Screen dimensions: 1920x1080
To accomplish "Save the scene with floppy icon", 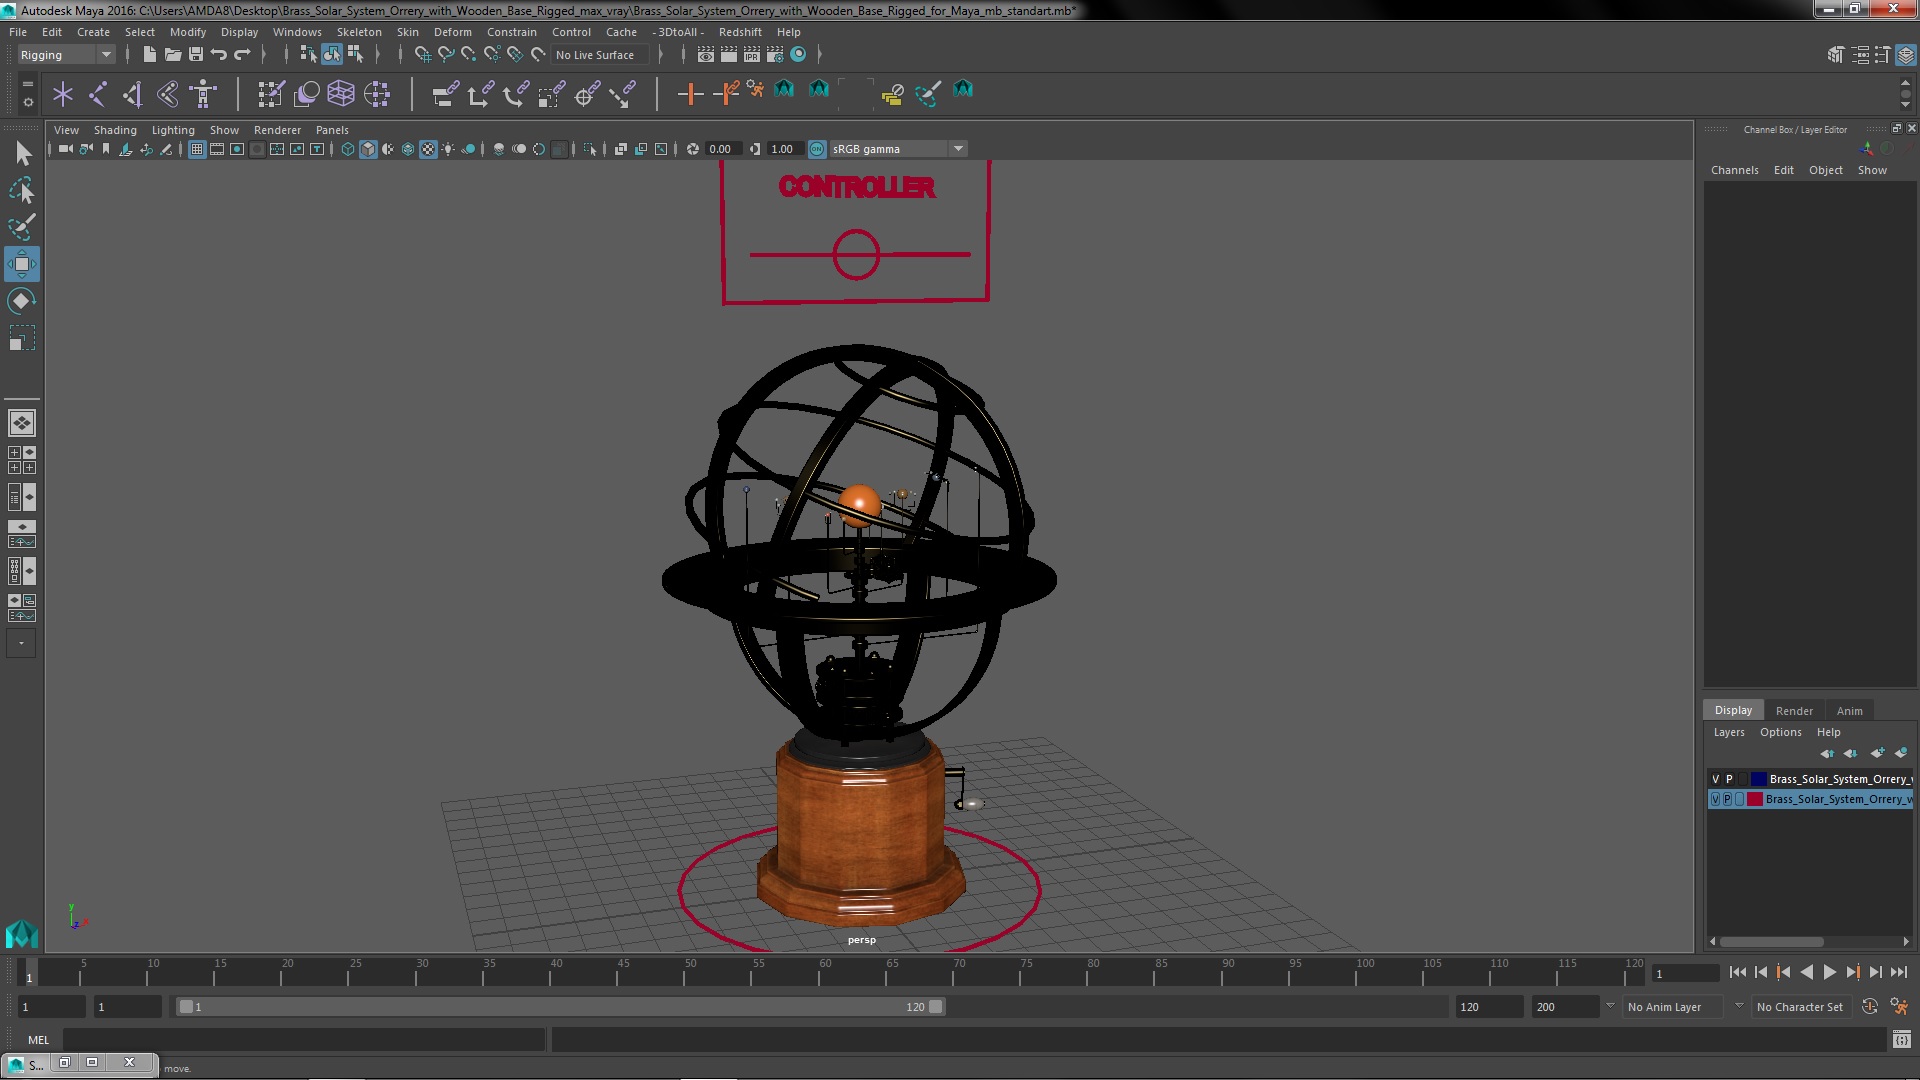I will tap(195, 55).
